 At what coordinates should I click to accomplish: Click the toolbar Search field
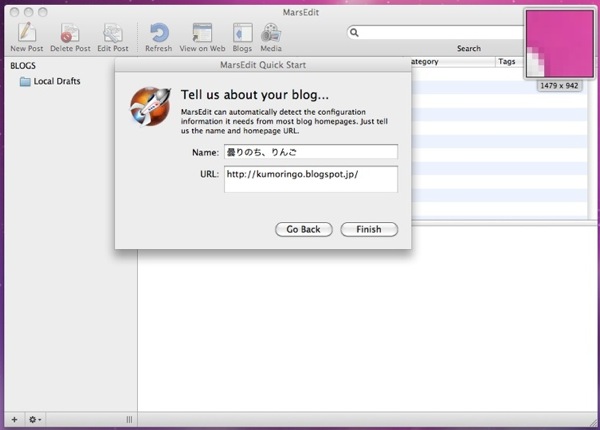point(435,33)
